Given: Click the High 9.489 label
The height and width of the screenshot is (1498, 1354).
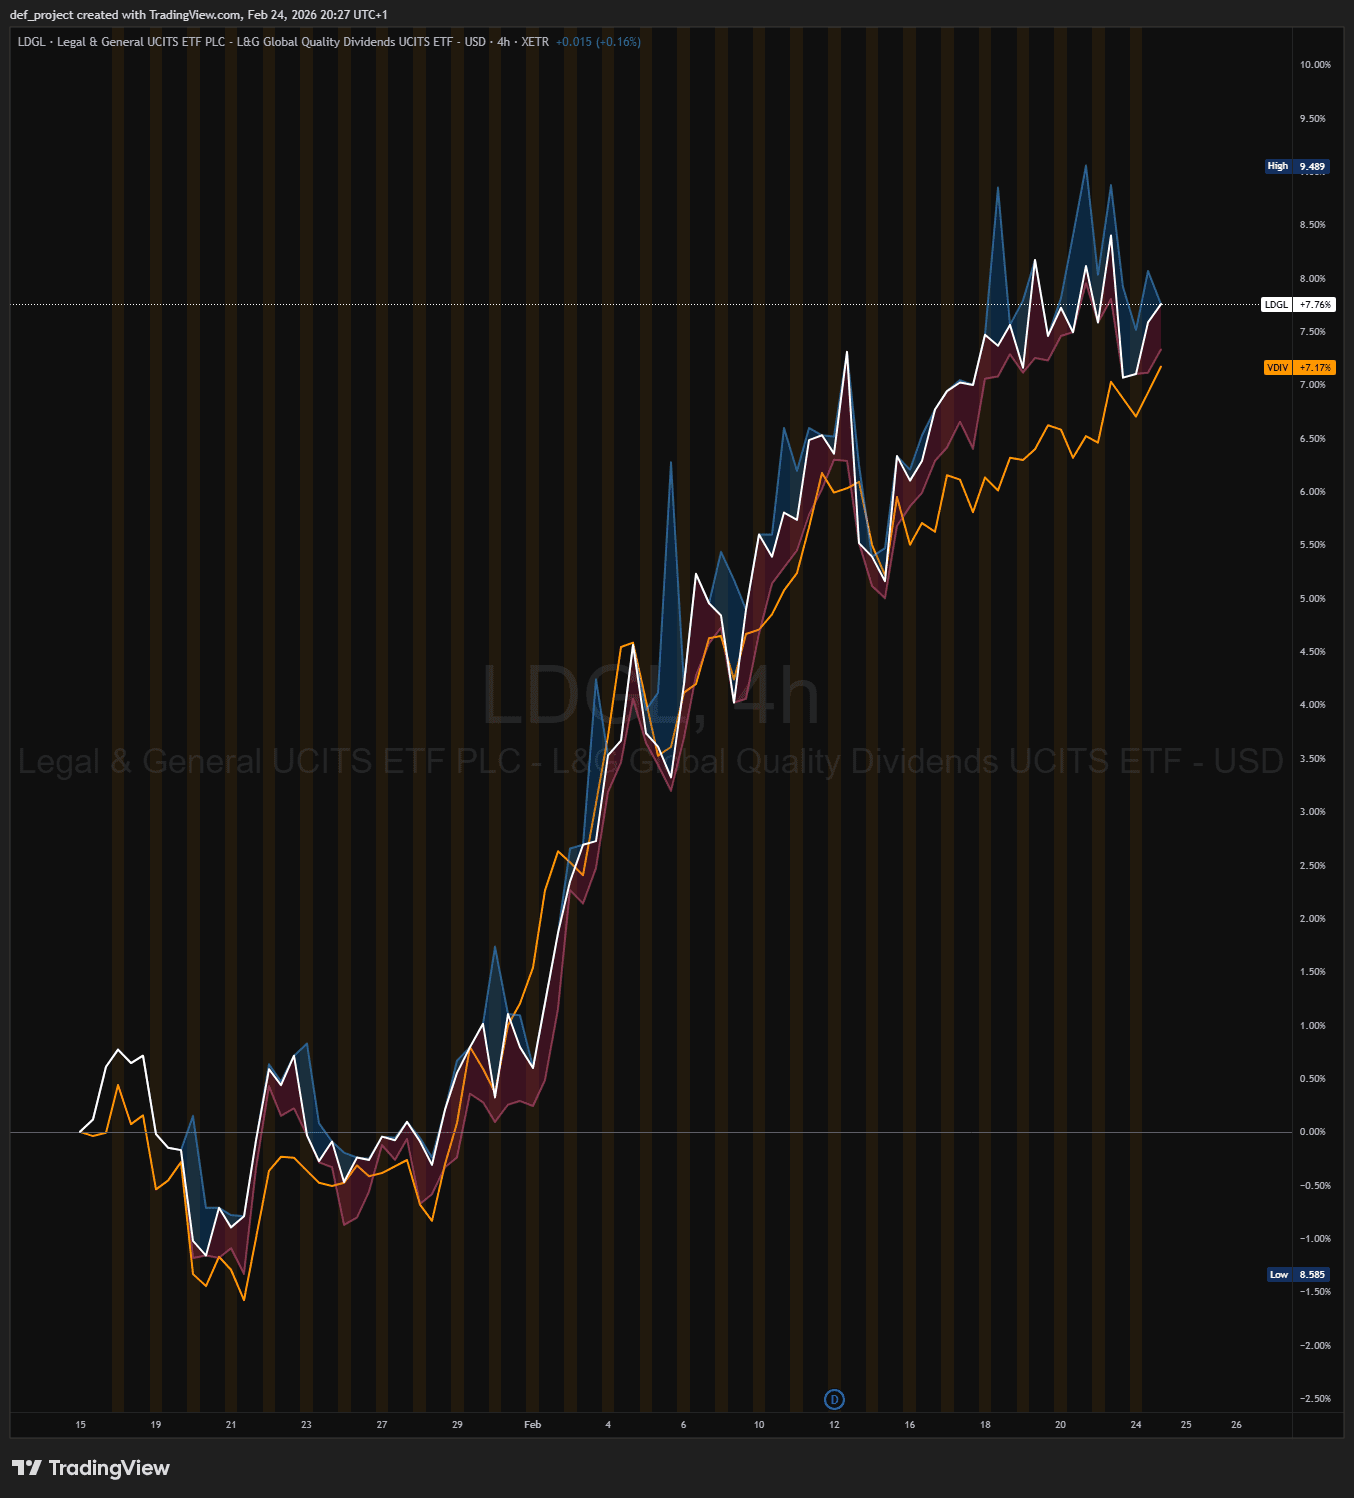Looking at the screenshot, I should 1297,166.
